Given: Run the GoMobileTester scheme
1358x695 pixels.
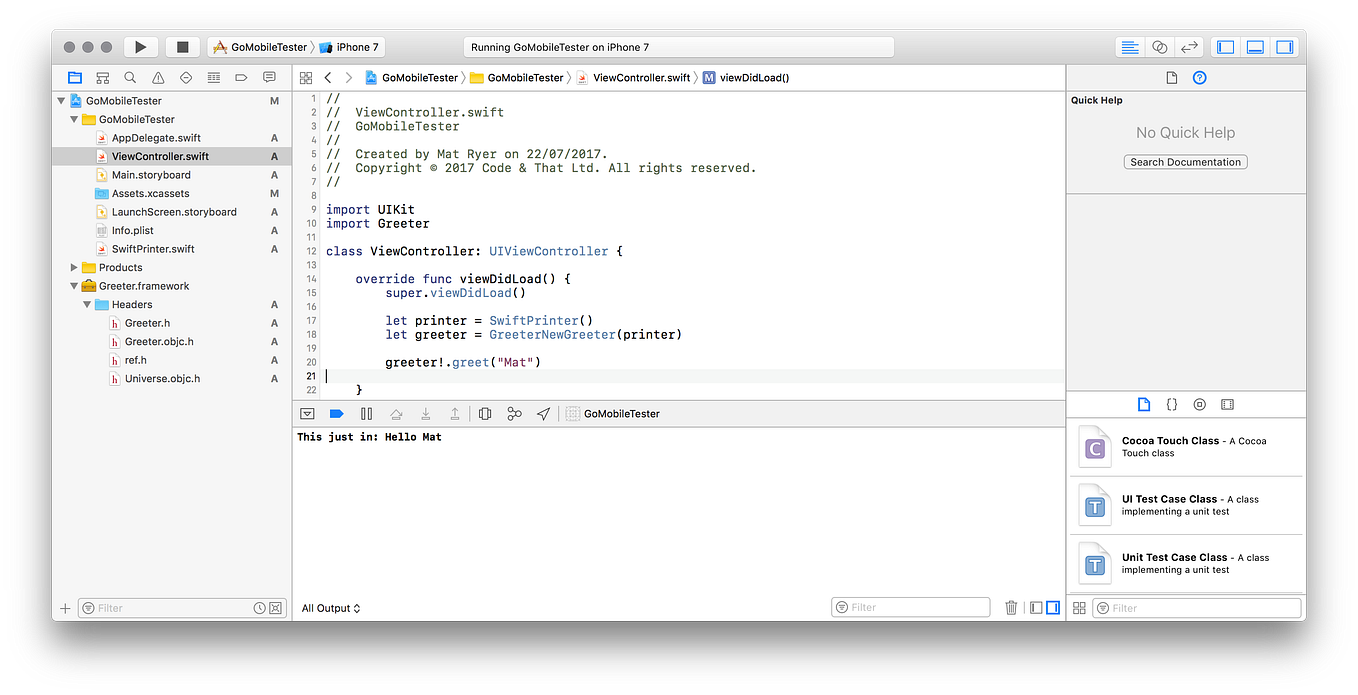Looking at the screenshot, I should pyautogui.click(x=140, y=46).
